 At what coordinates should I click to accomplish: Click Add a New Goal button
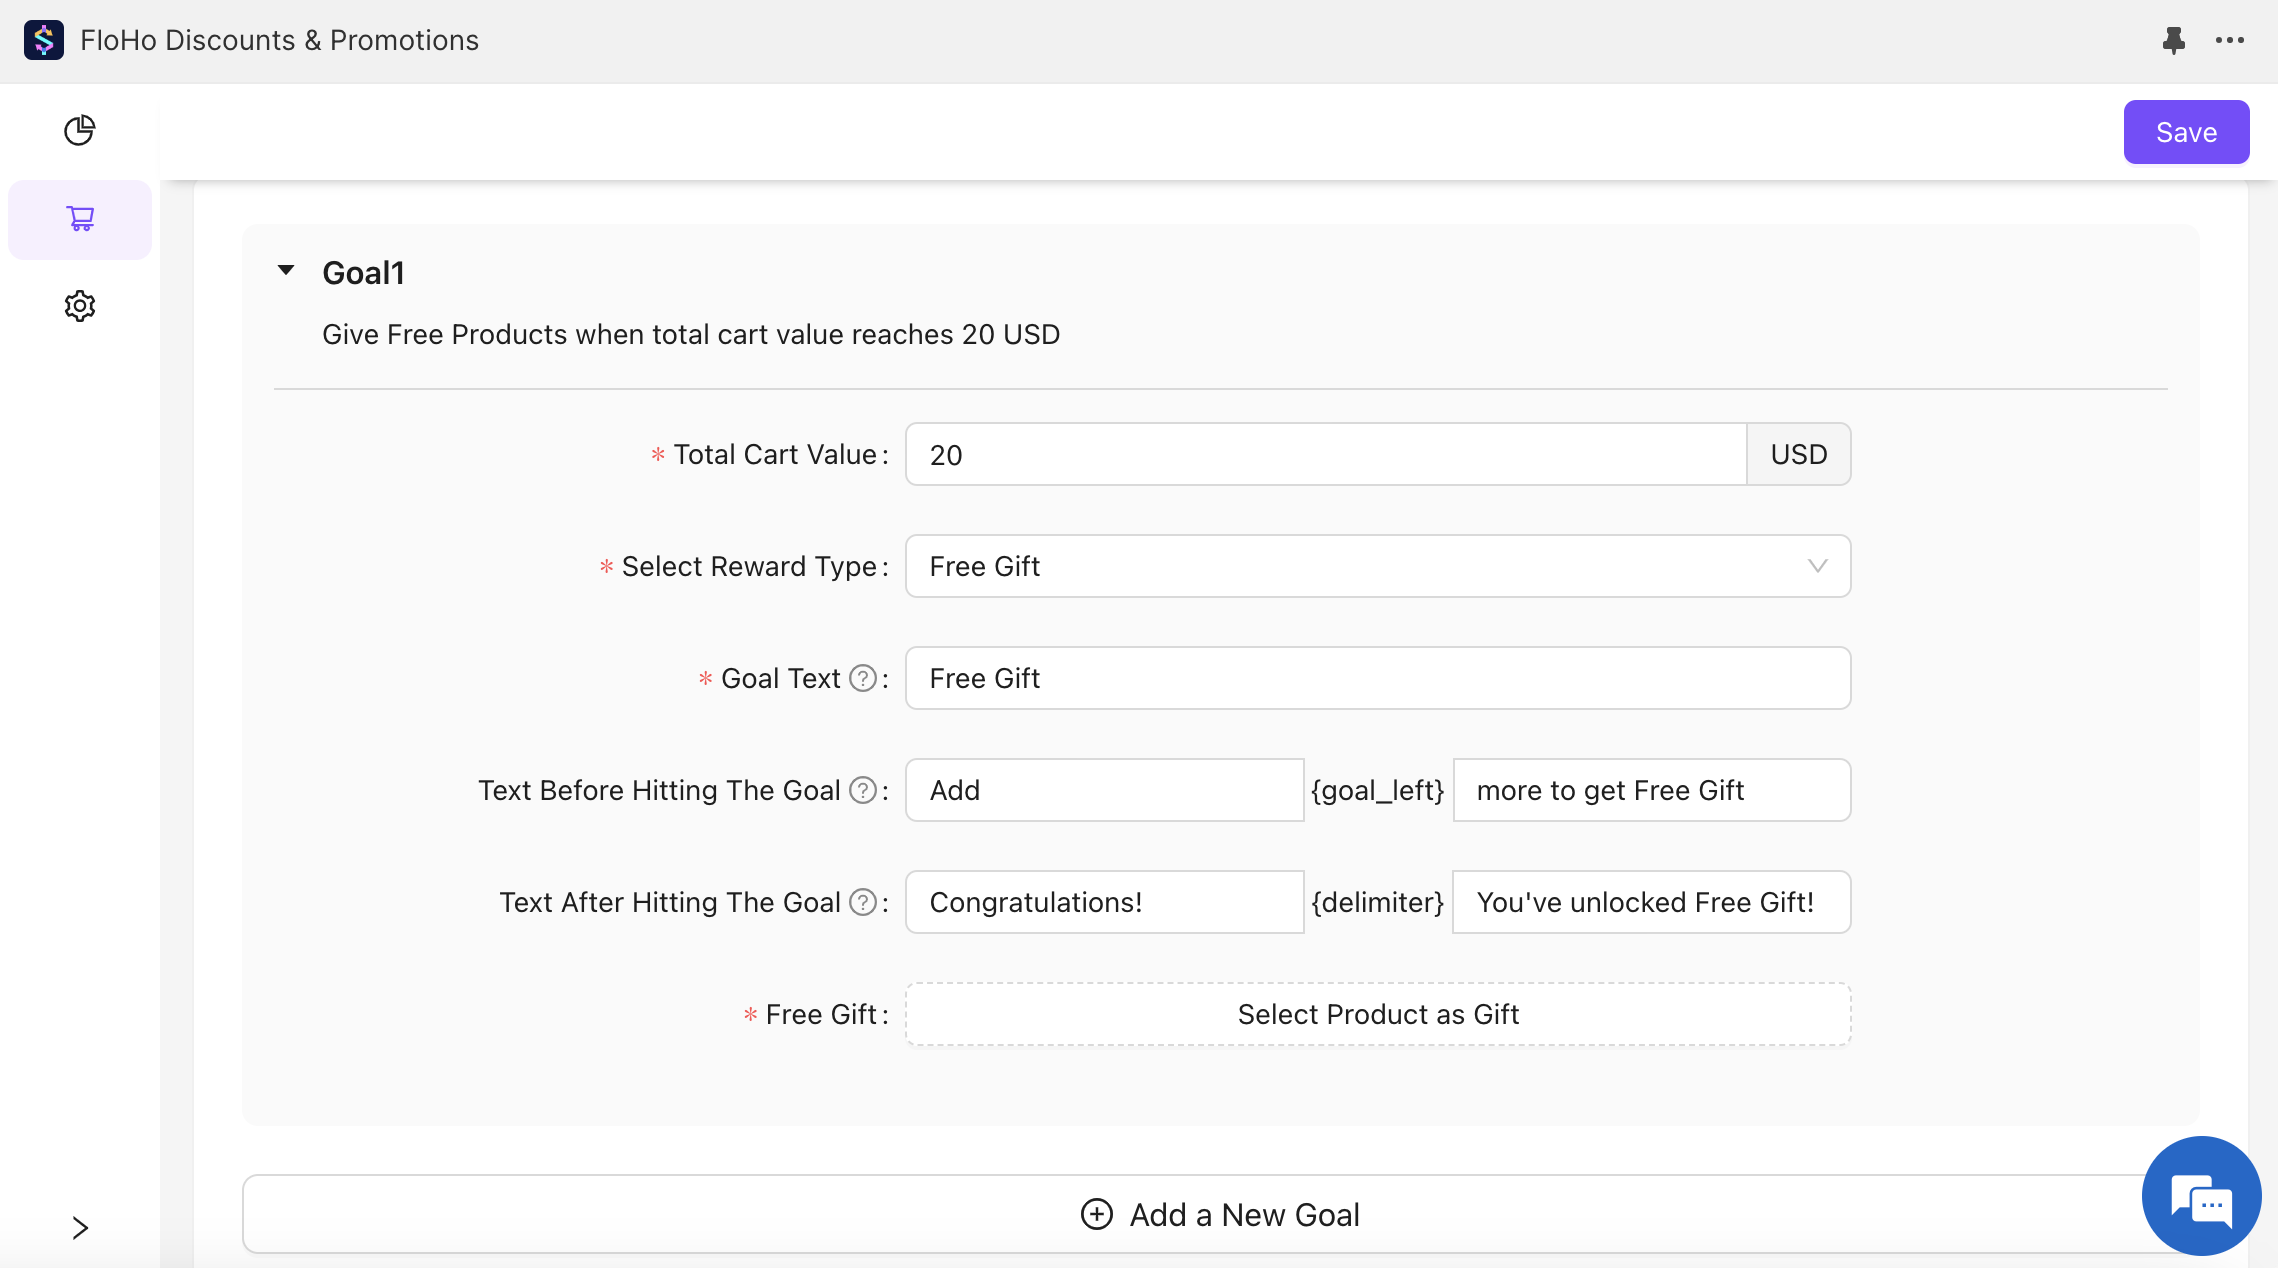[1220, 1214]
